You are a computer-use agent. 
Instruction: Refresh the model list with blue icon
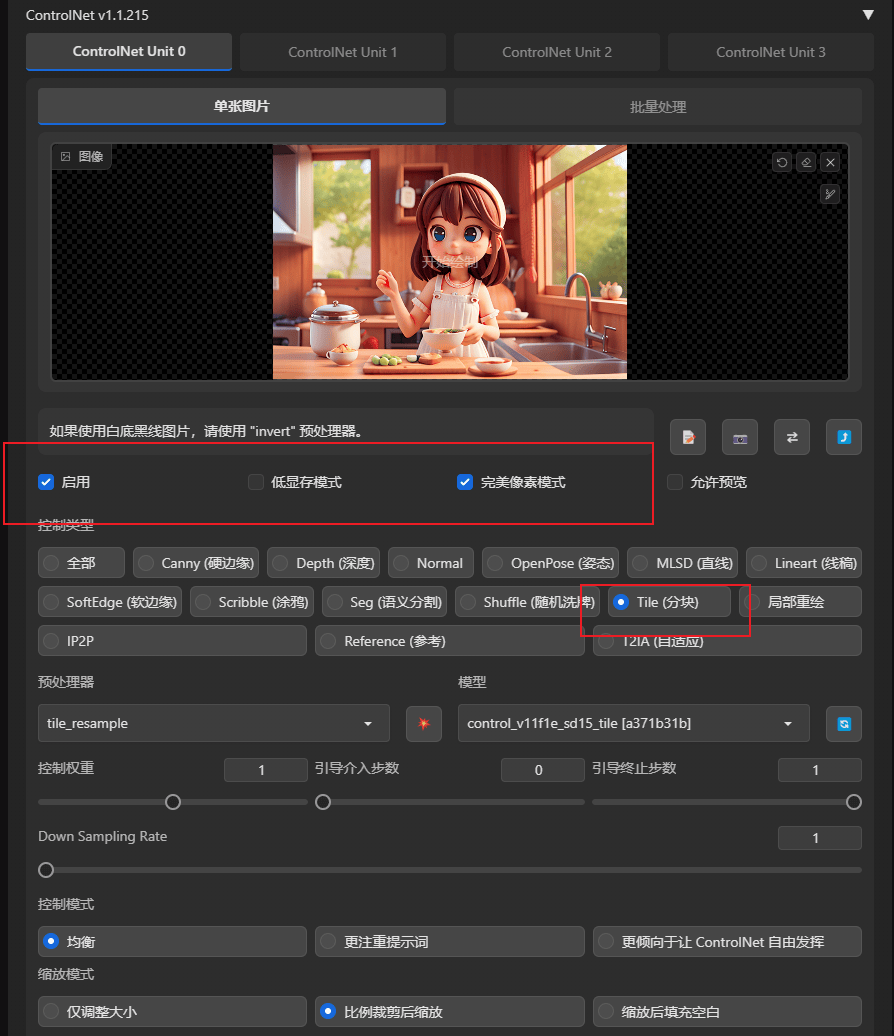click(x=844, y=723)
